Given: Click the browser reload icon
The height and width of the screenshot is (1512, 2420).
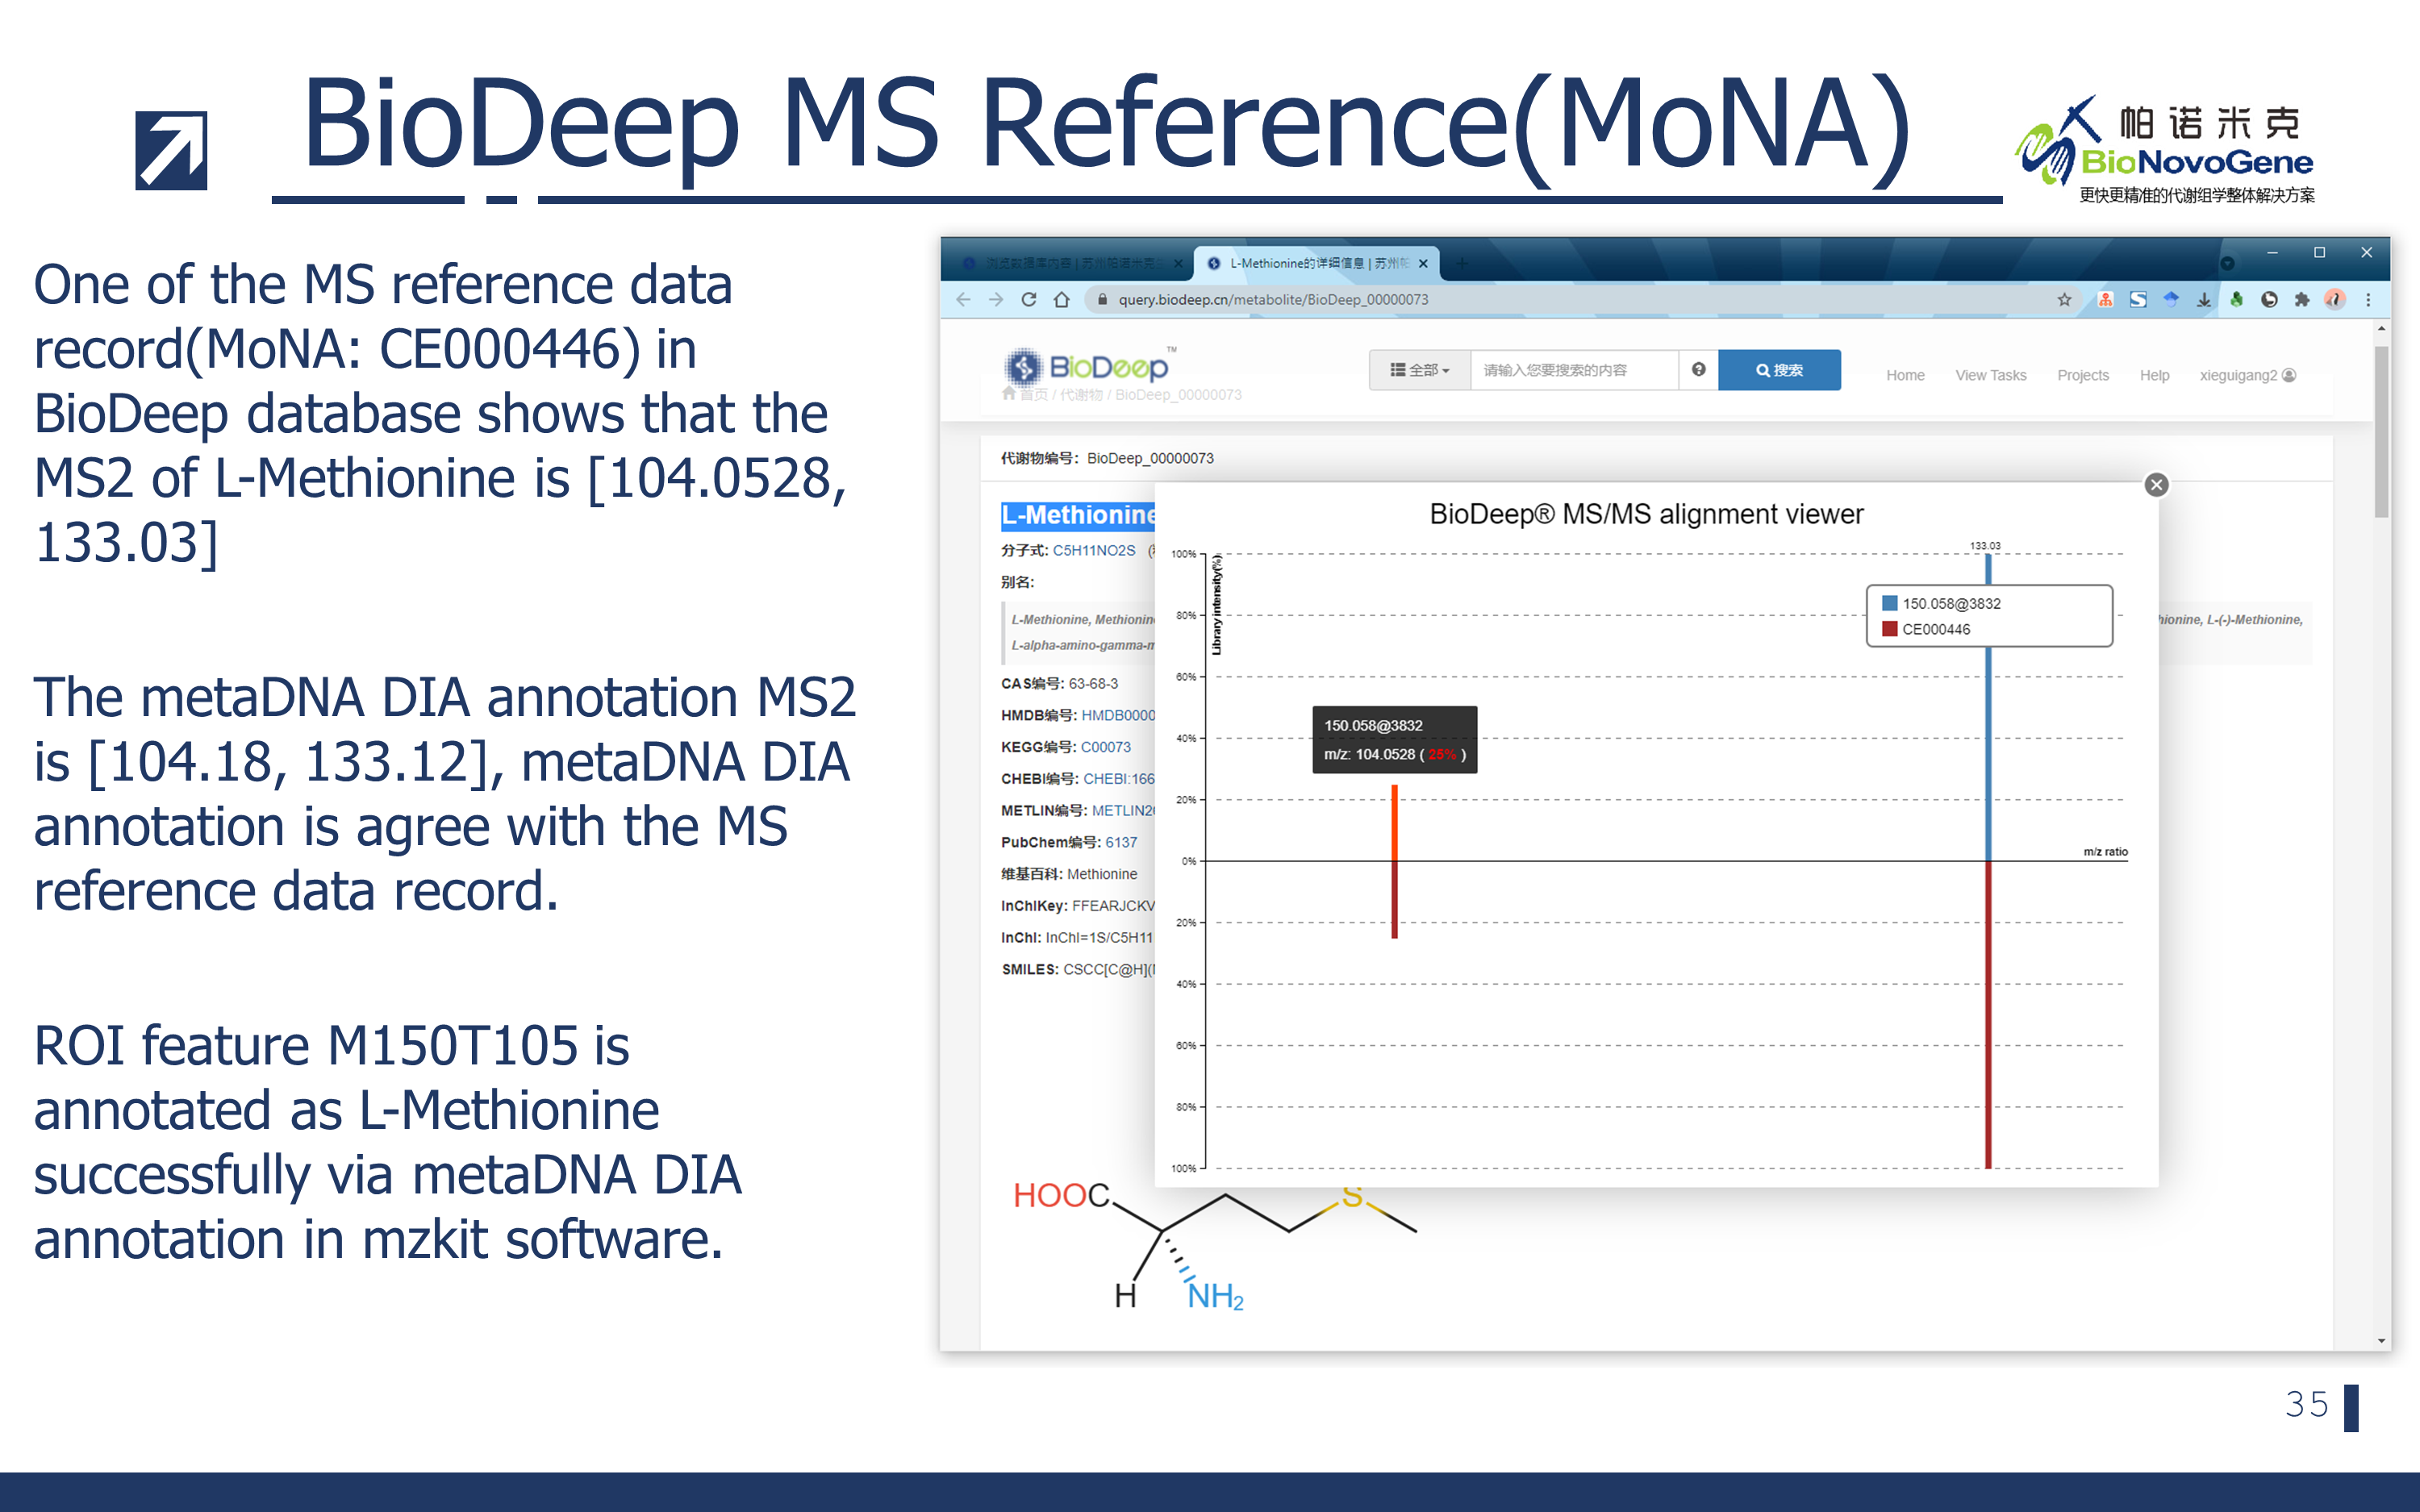Looking at the screenshot, I should (1028, 299).
